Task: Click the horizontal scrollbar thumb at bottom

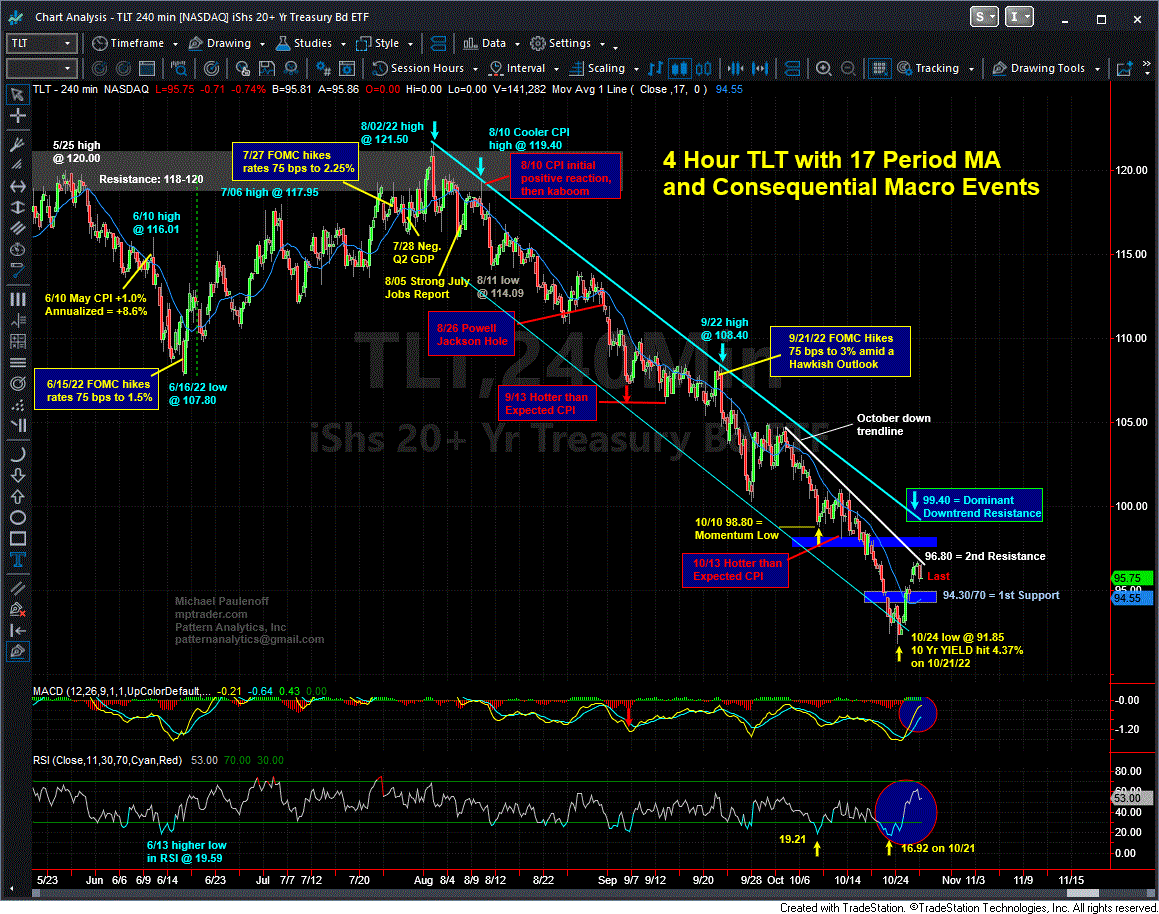Action: click(1081, 893)
